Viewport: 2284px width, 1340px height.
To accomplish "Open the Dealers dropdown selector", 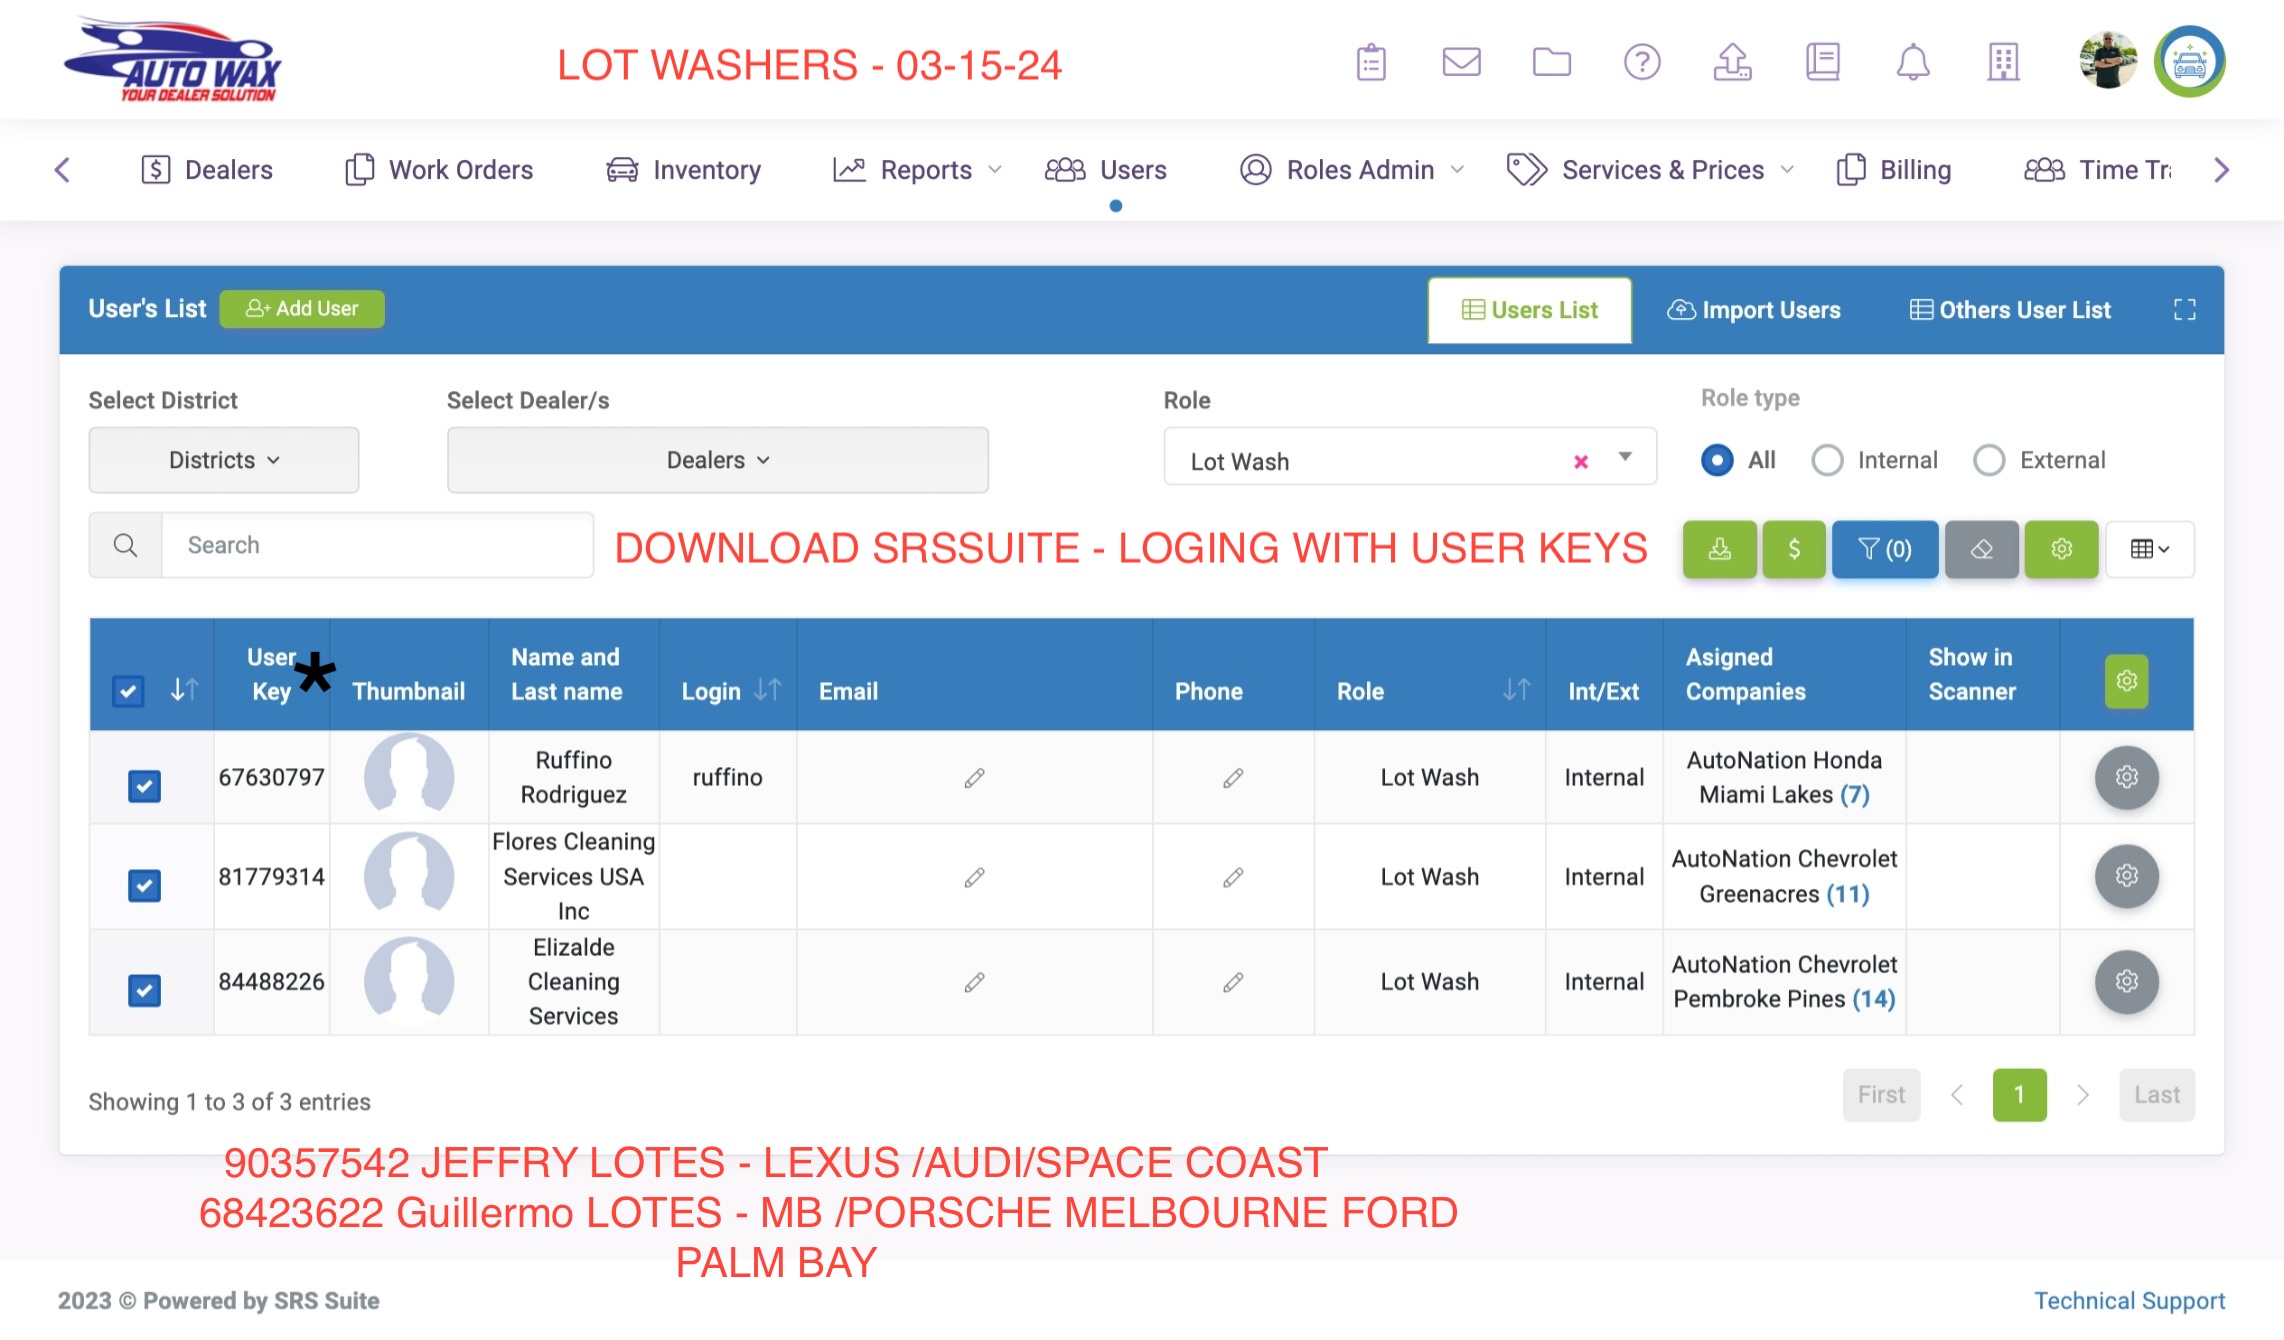I will click(x=717, y=460).
